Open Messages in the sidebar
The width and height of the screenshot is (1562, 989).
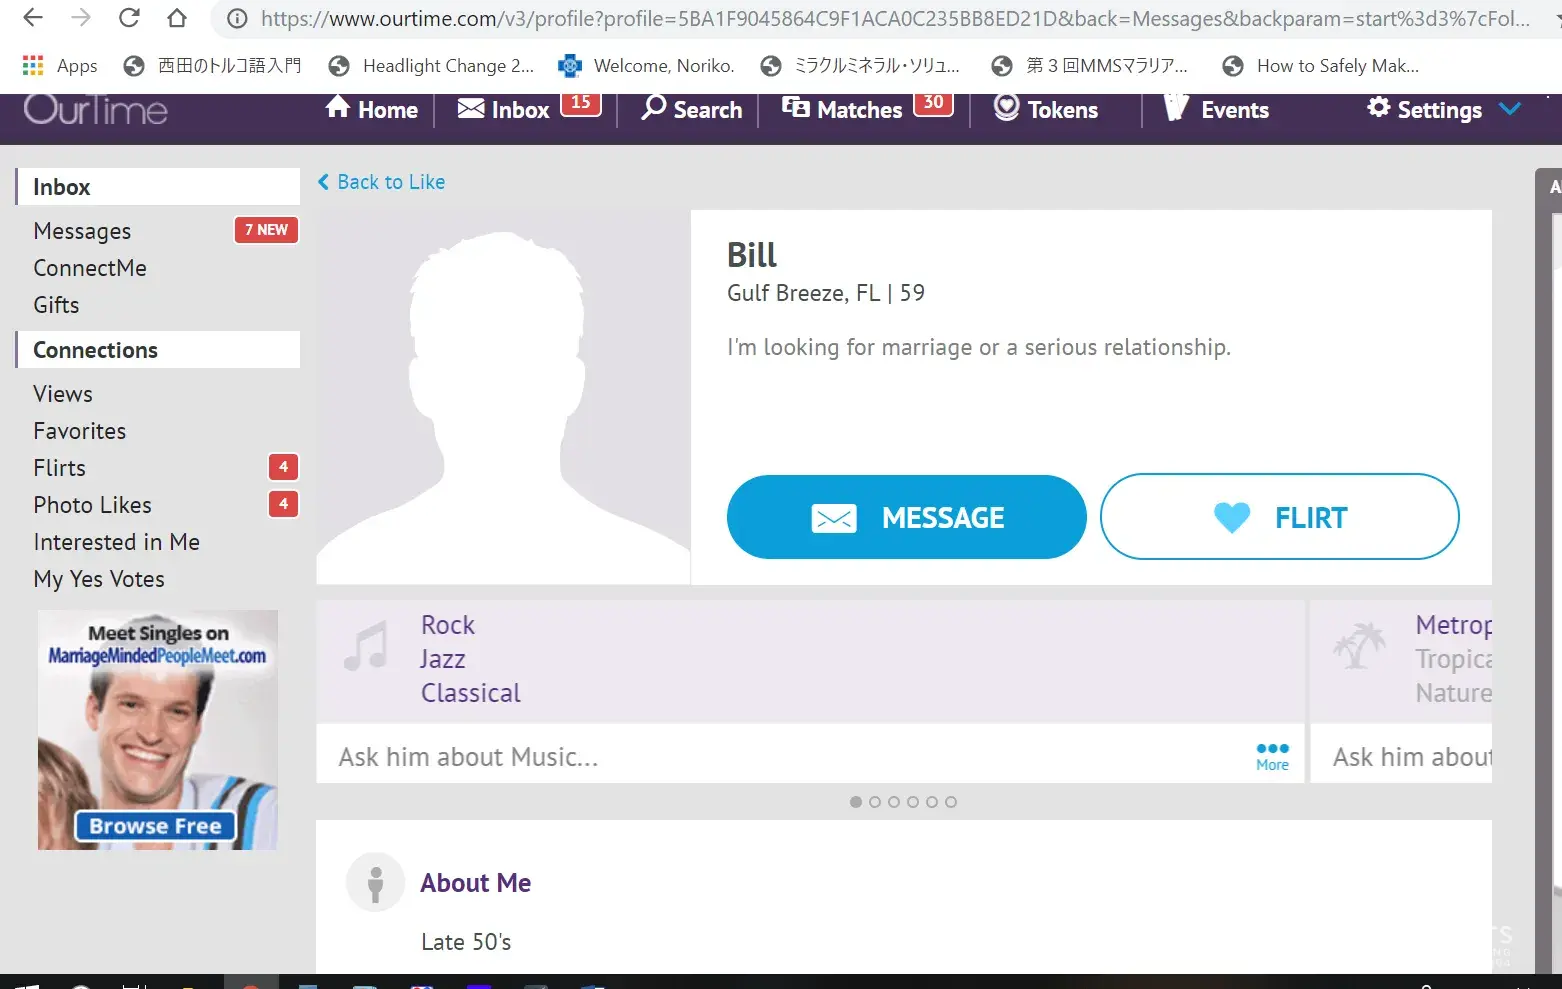82,231
